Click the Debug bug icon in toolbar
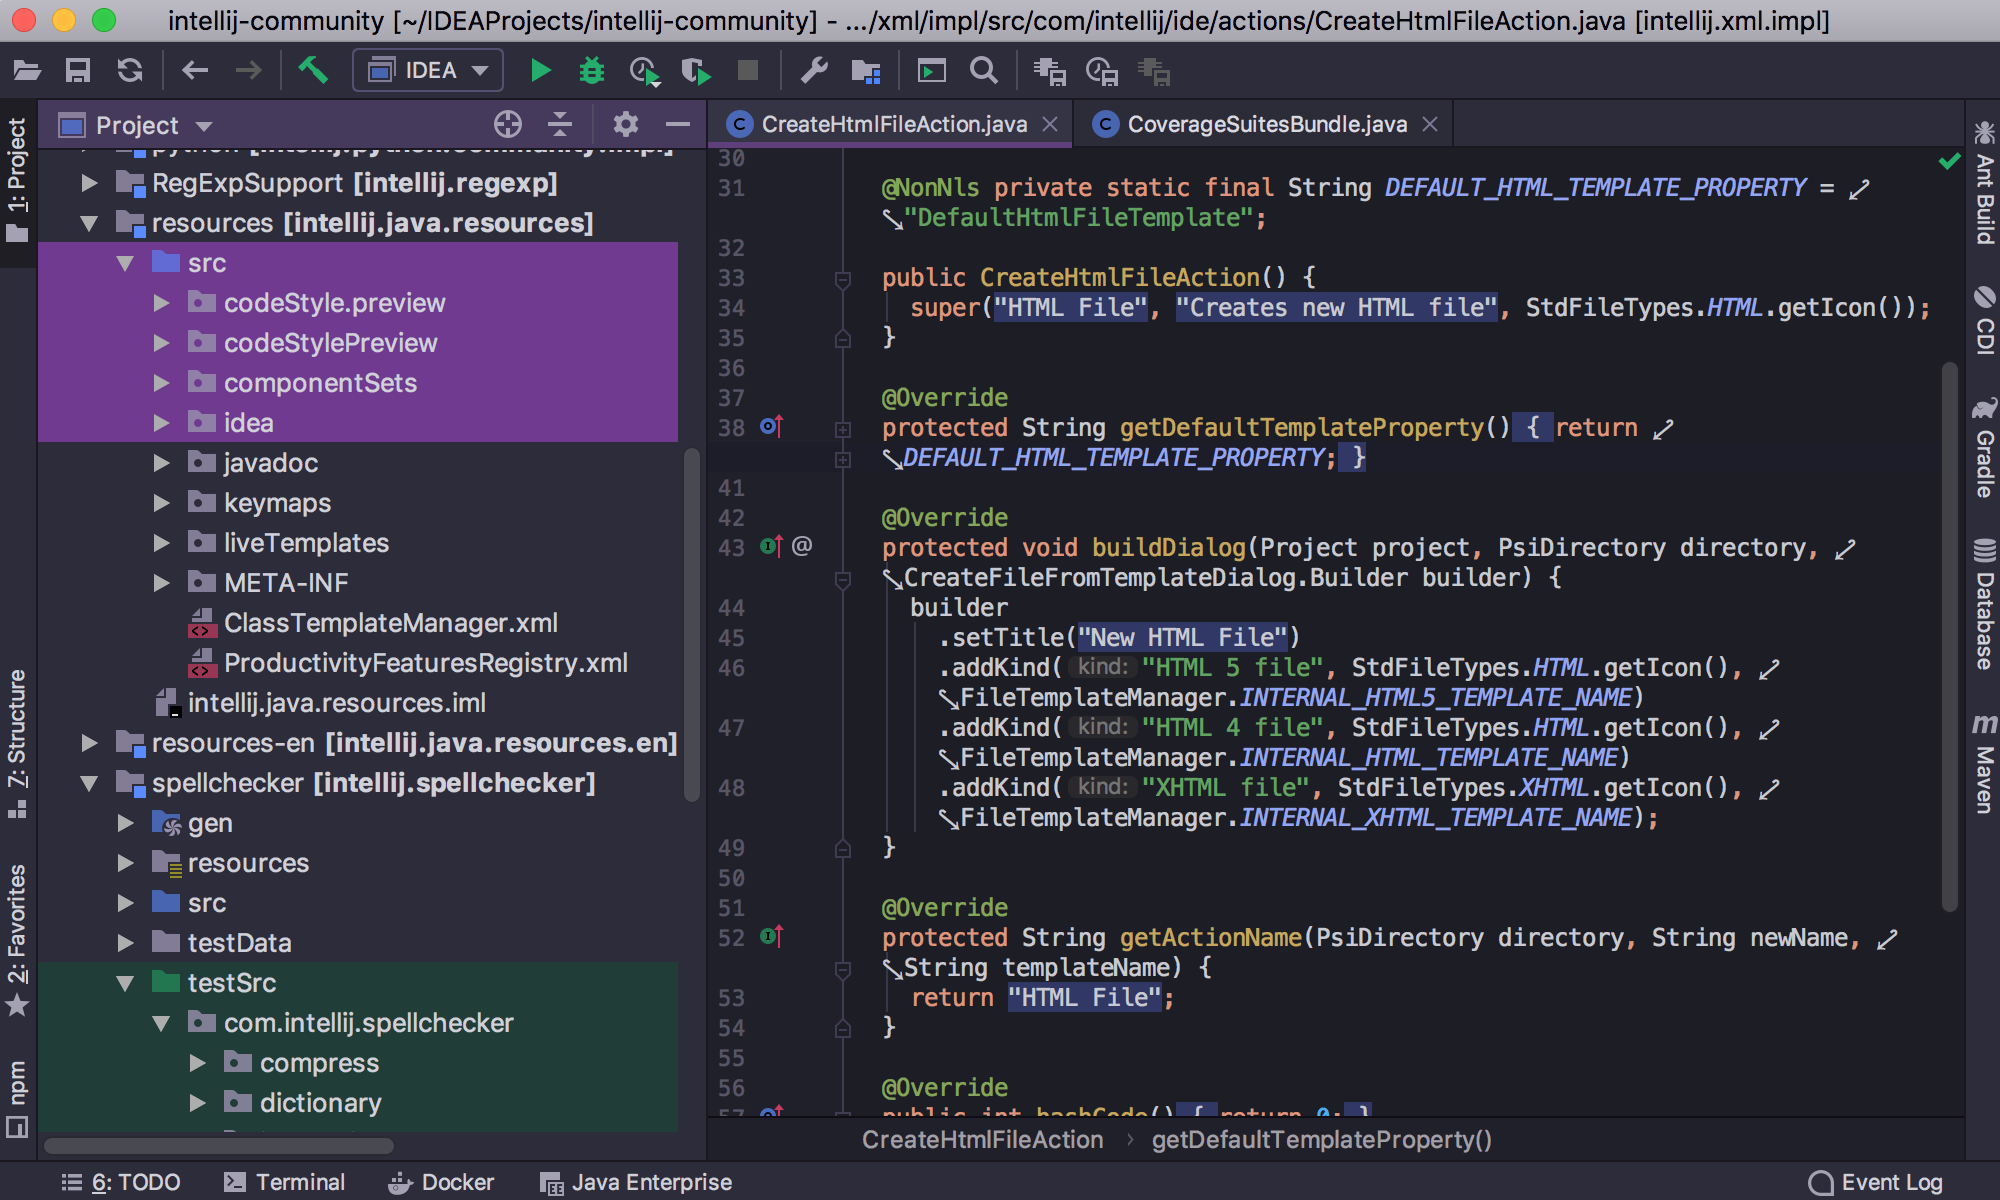 coord(590,71)
